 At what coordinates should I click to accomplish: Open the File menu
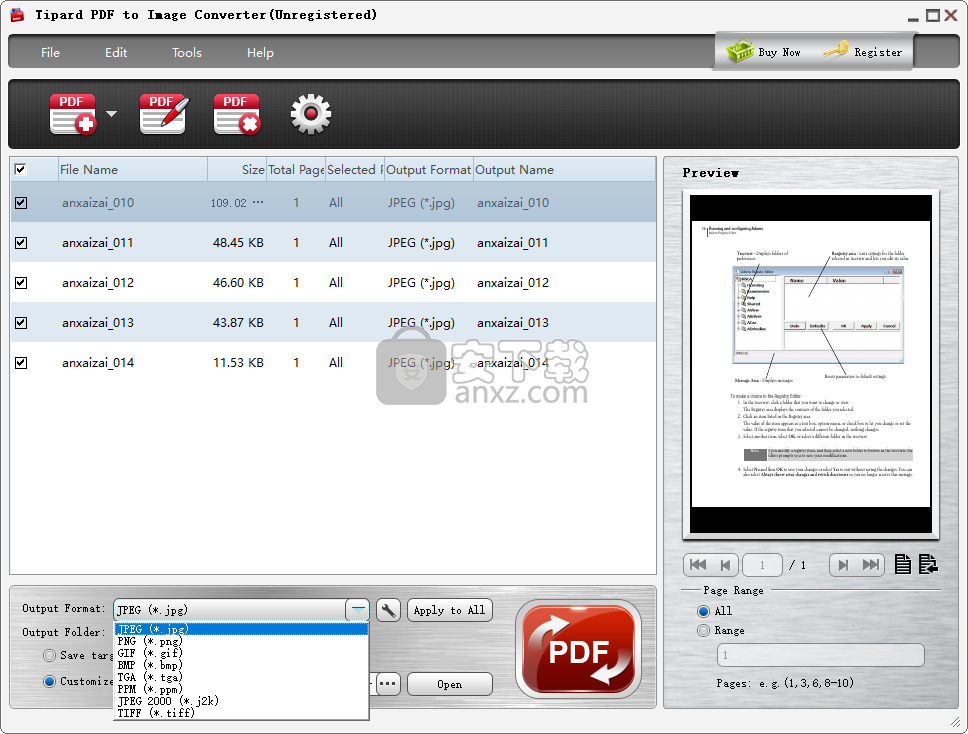point(51,52)
